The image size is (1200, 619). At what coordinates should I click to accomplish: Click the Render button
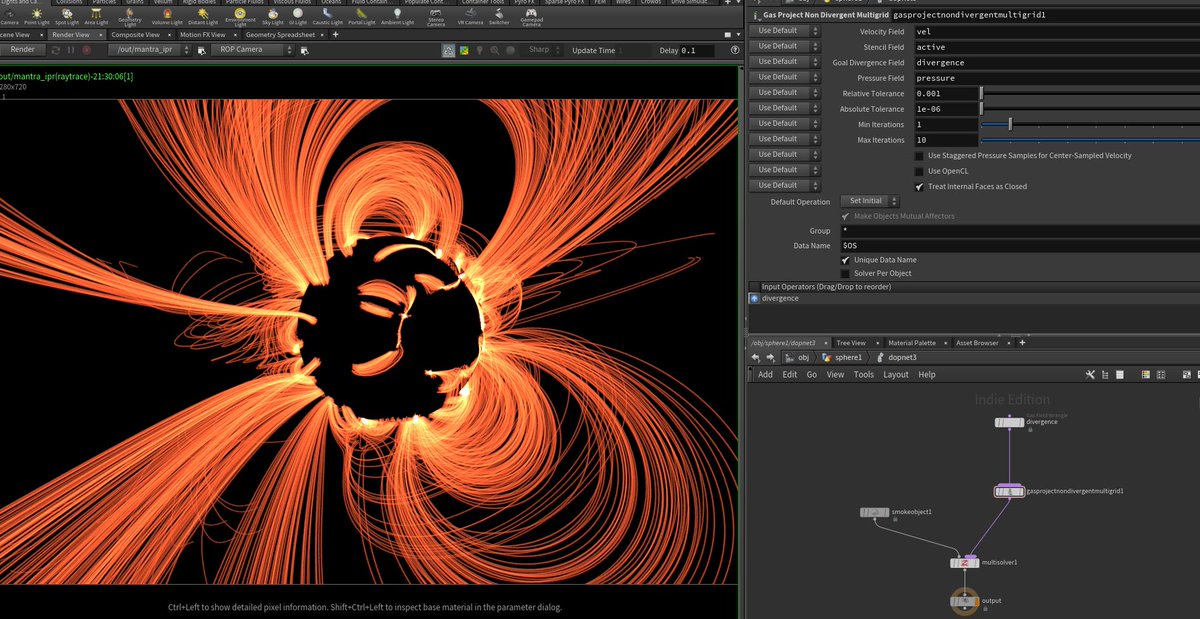tap(22, 49)
